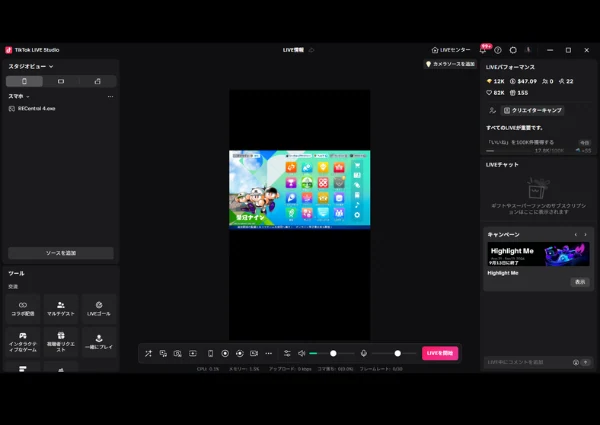
Task: Open the コラボ配信 tool
Action: tap(23, 309)
